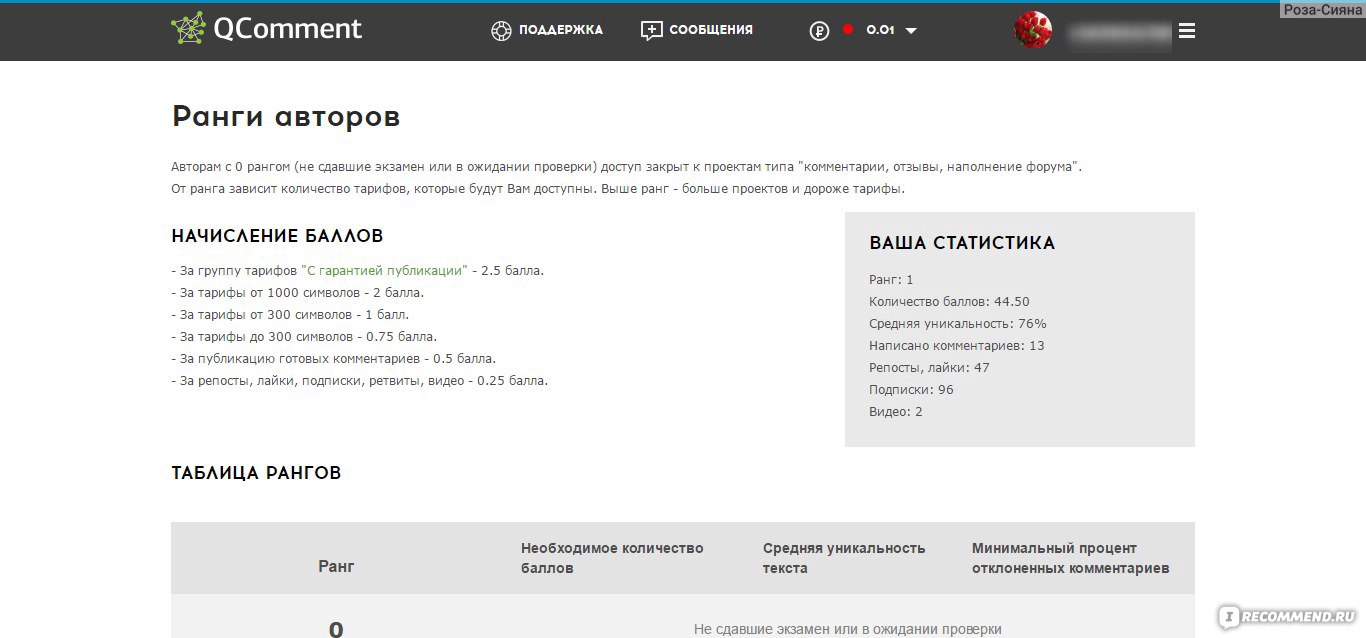Open the Сообщения menu item

710,30
